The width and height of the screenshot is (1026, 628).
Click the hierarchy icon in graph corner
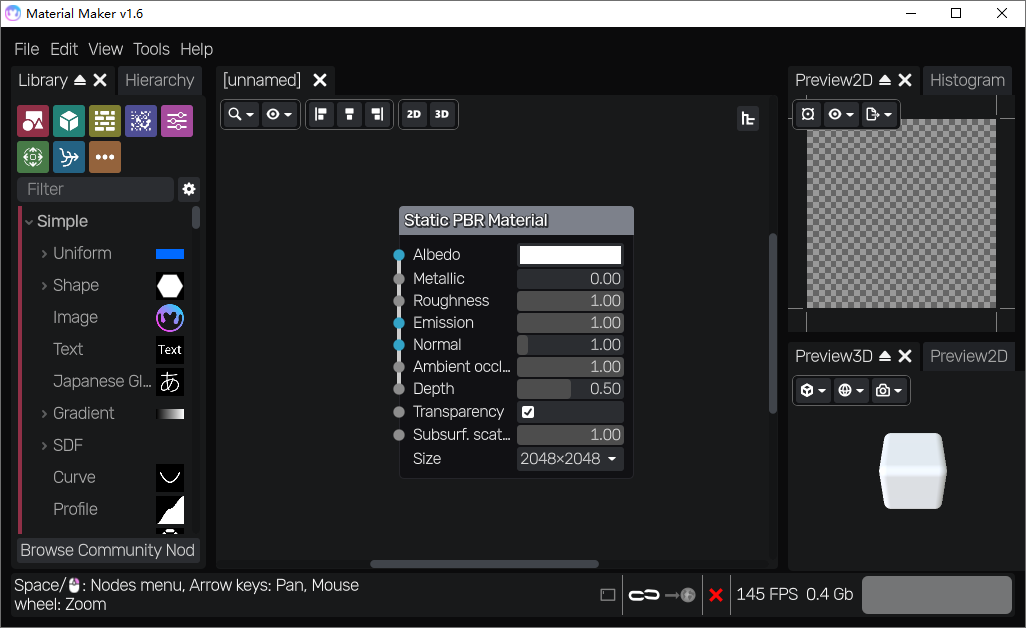[x=747, y=119]
